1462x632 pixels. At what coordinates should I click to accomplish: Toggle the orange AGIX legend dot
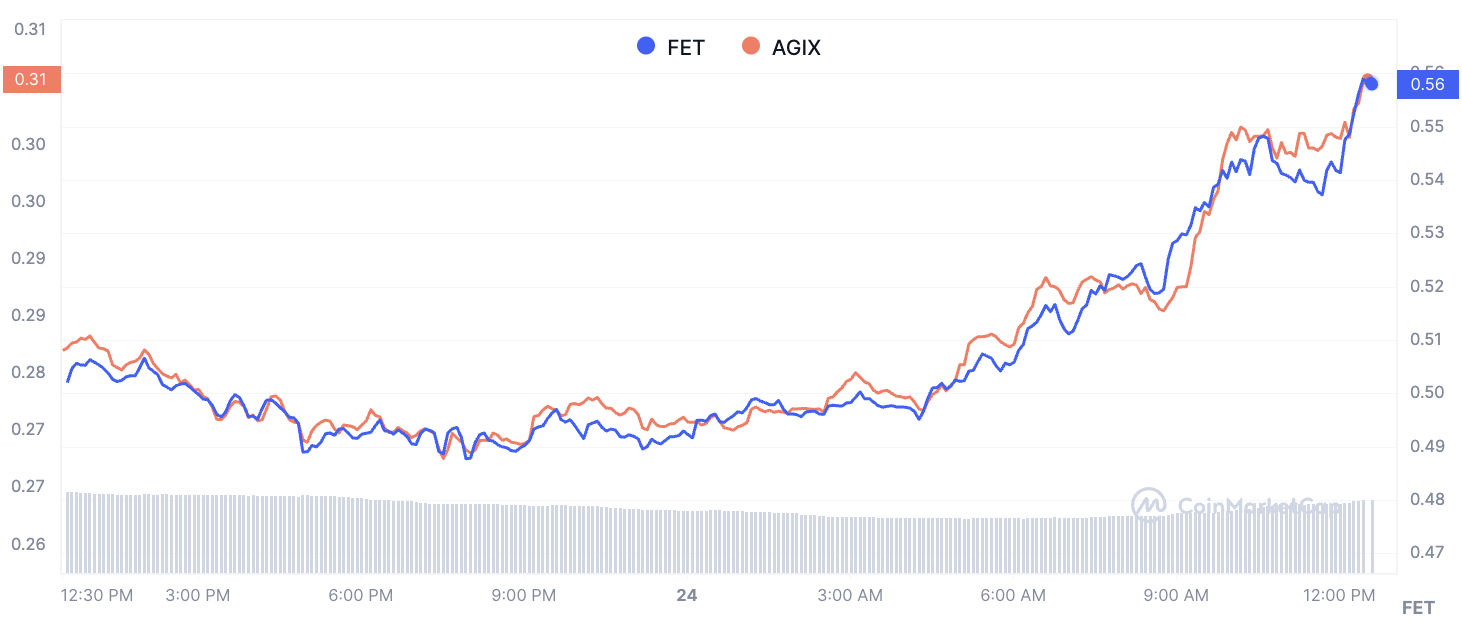click(x=751, y=46)
